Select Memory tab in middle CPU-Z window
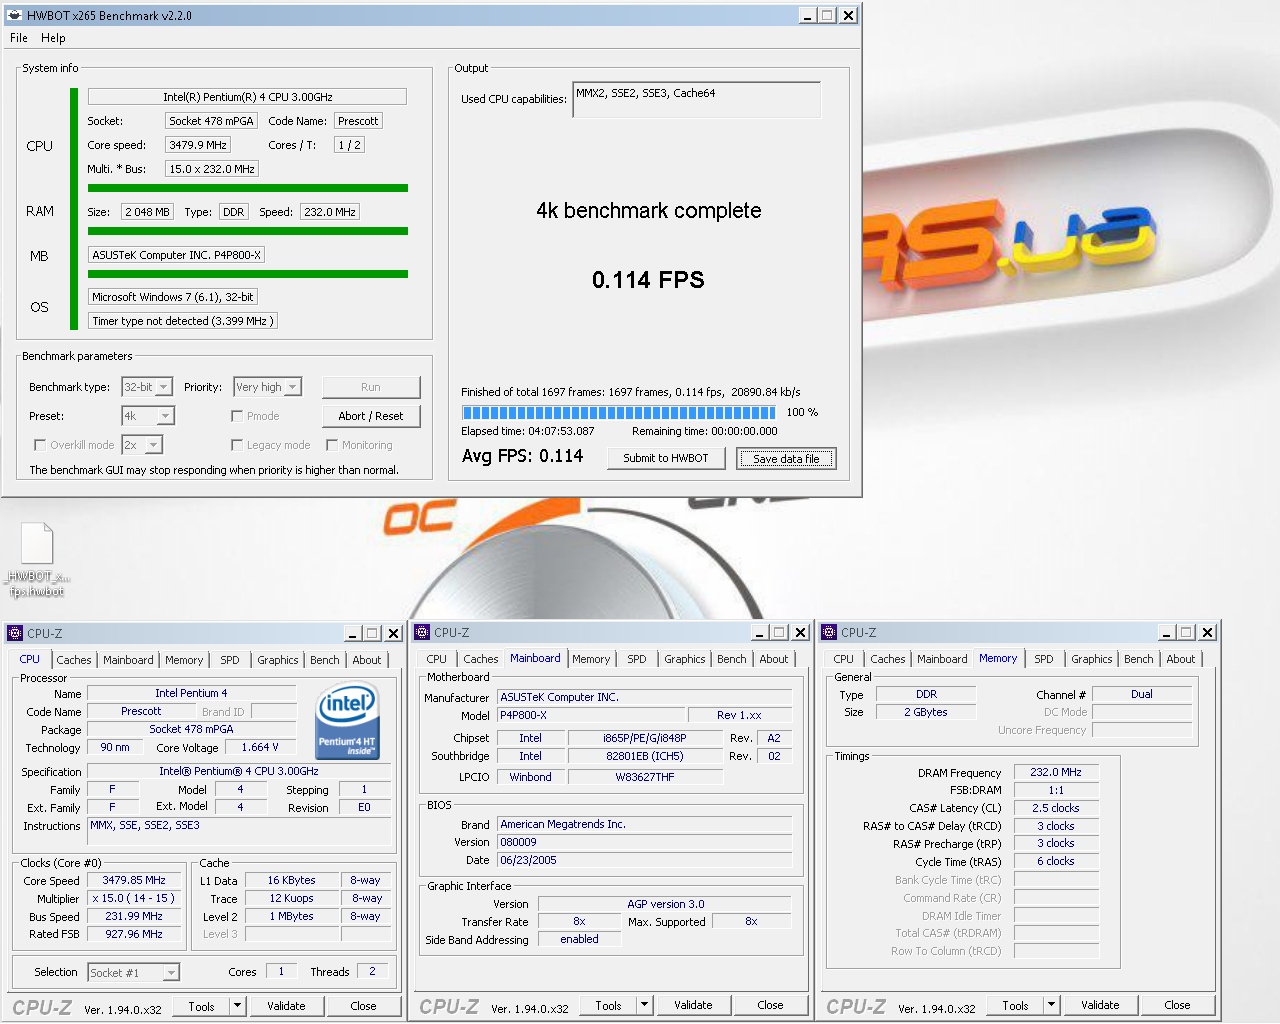 click(591, 660)
